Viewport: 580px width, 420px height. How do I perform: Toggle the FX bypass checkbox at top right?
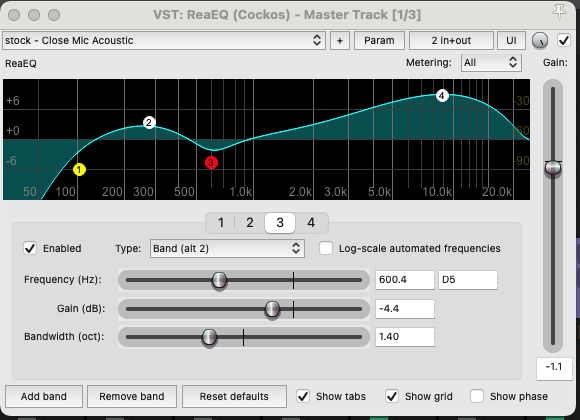click(564, 40)
